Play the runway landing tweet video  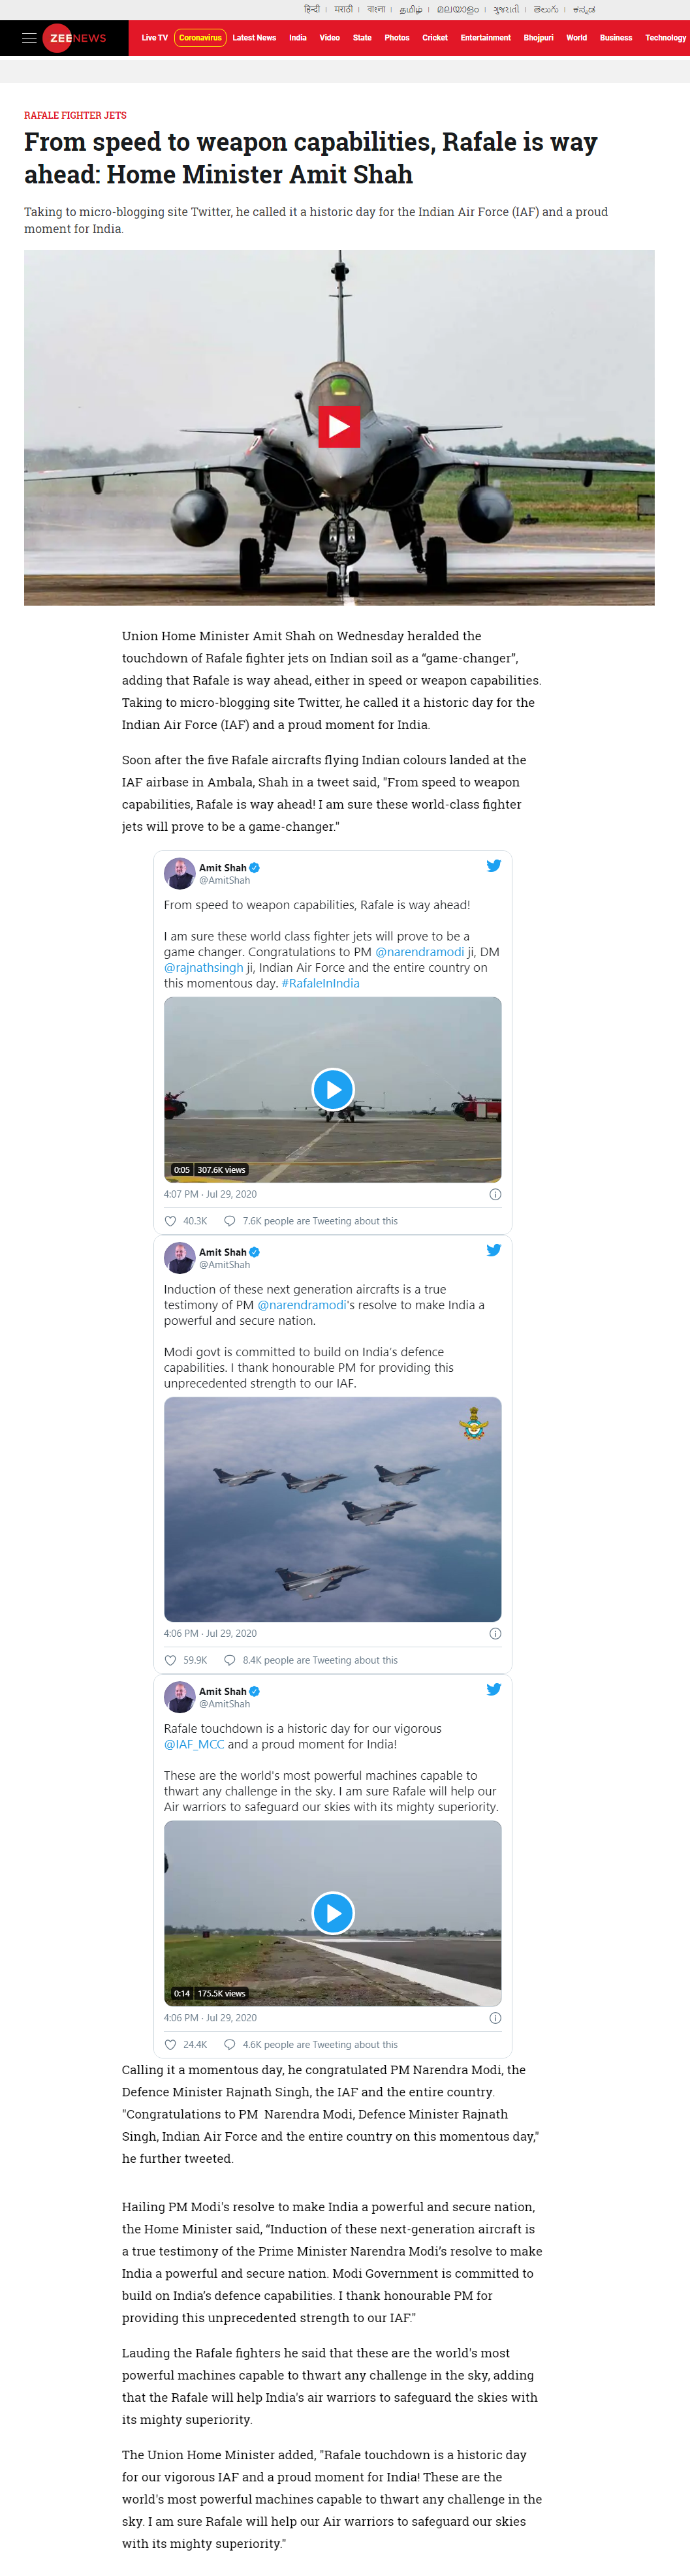[x=332, y=1913]
